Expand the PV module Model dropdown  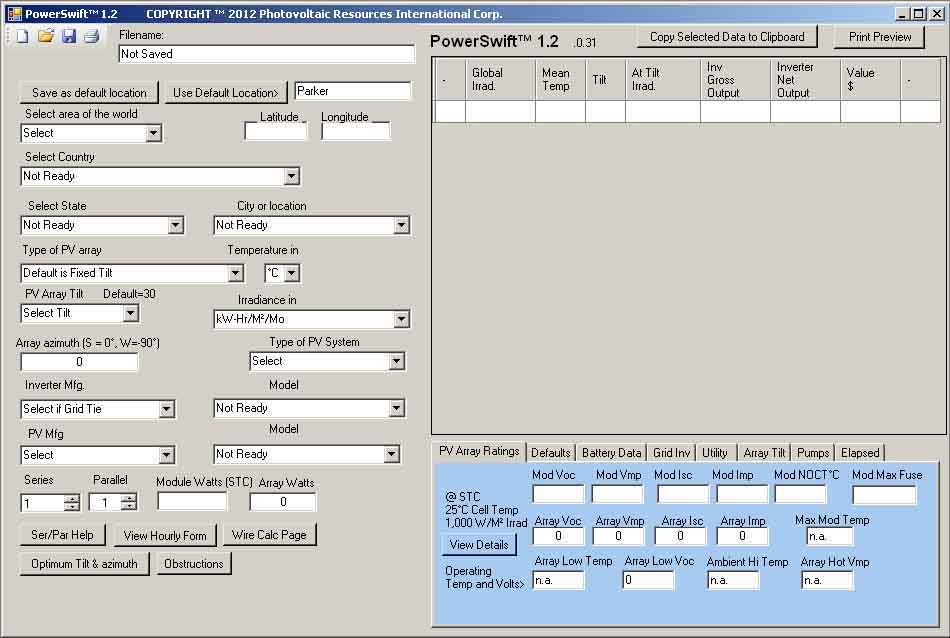point(391,454)
